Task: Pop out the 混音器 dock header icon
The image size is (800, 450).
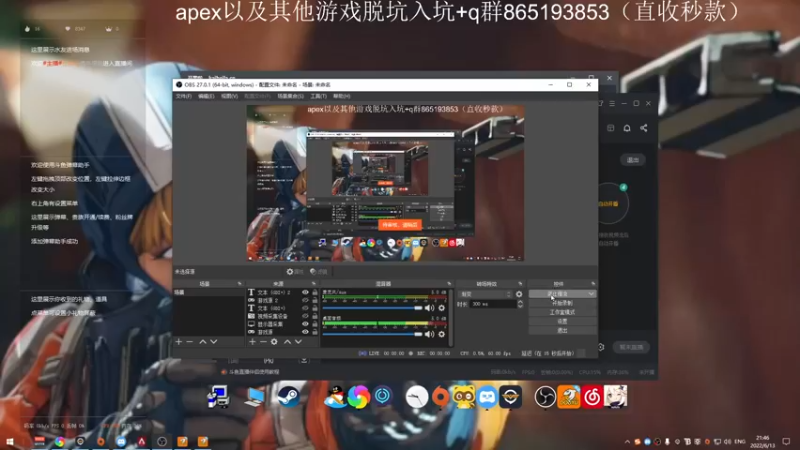Action: click(x=449, y=284)
